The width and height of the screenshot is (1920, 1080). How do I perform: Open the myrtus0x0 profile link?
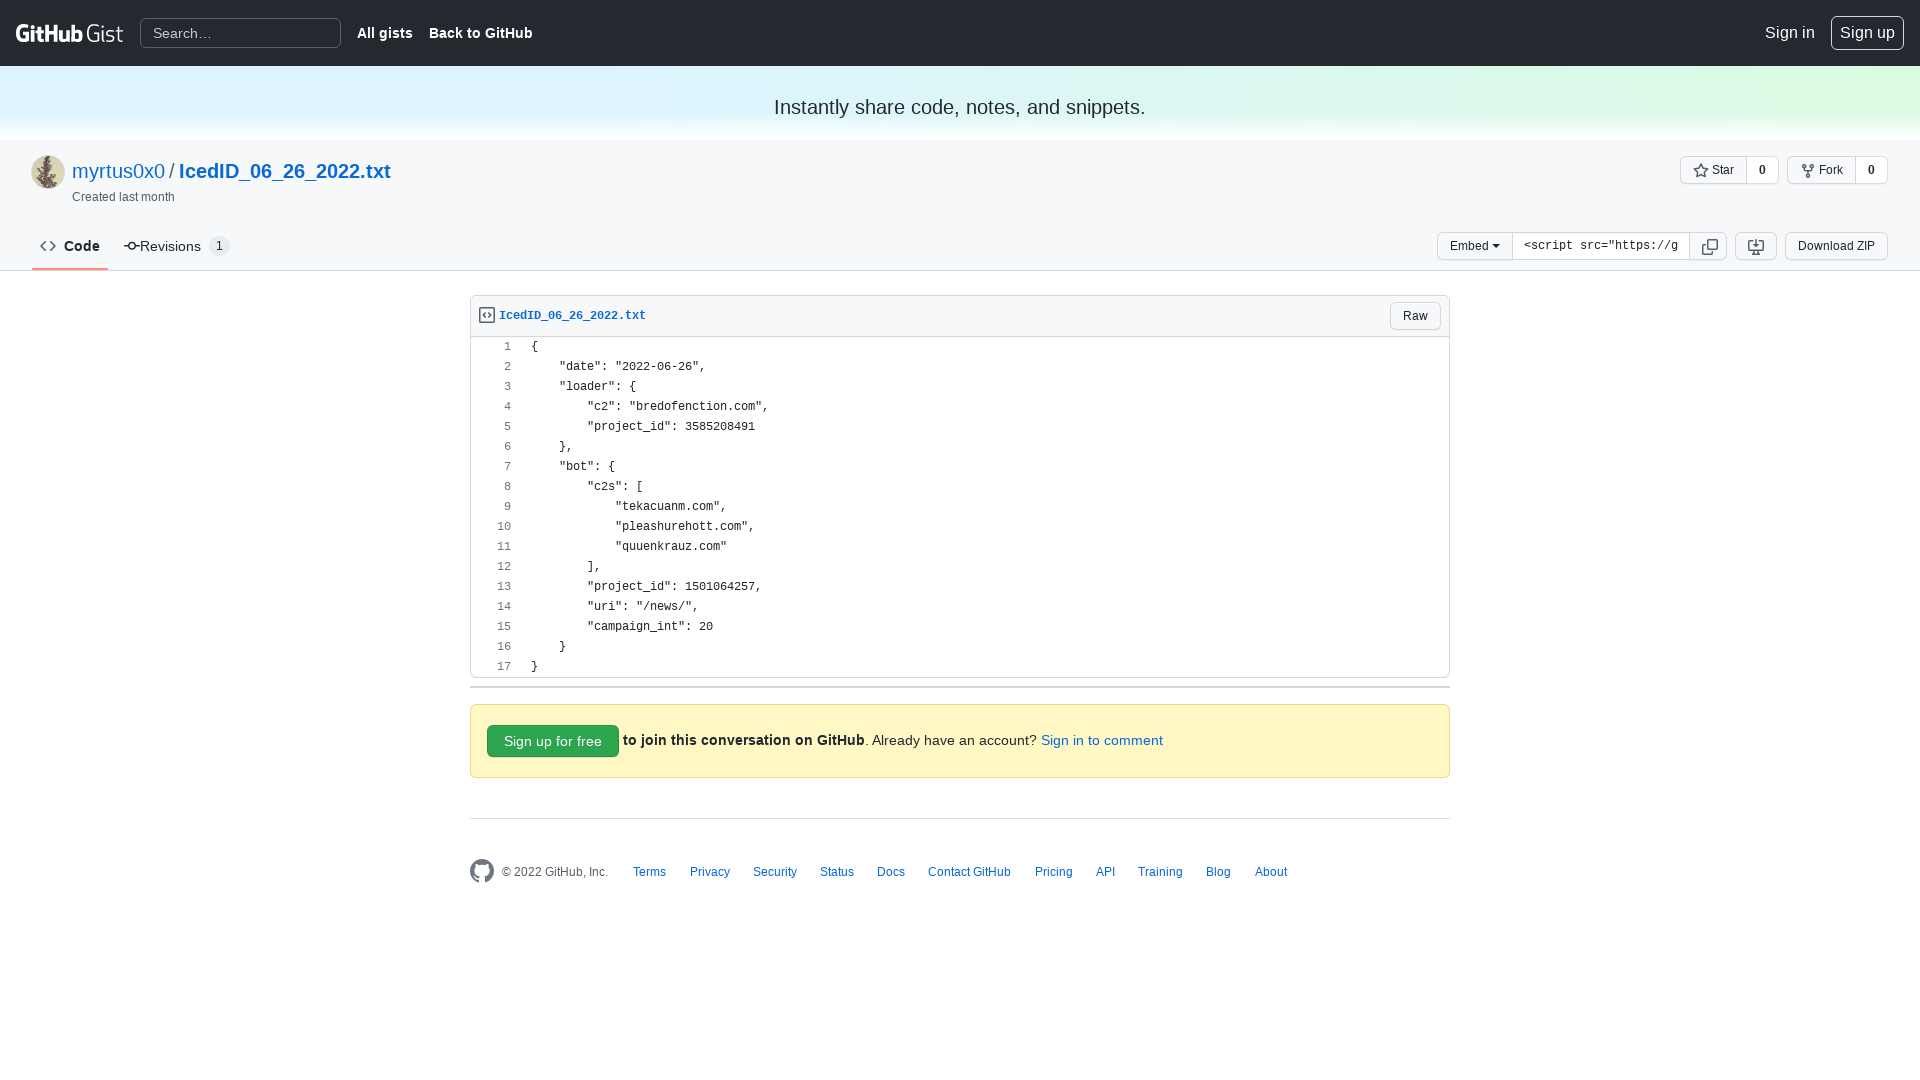click(118, 171)
